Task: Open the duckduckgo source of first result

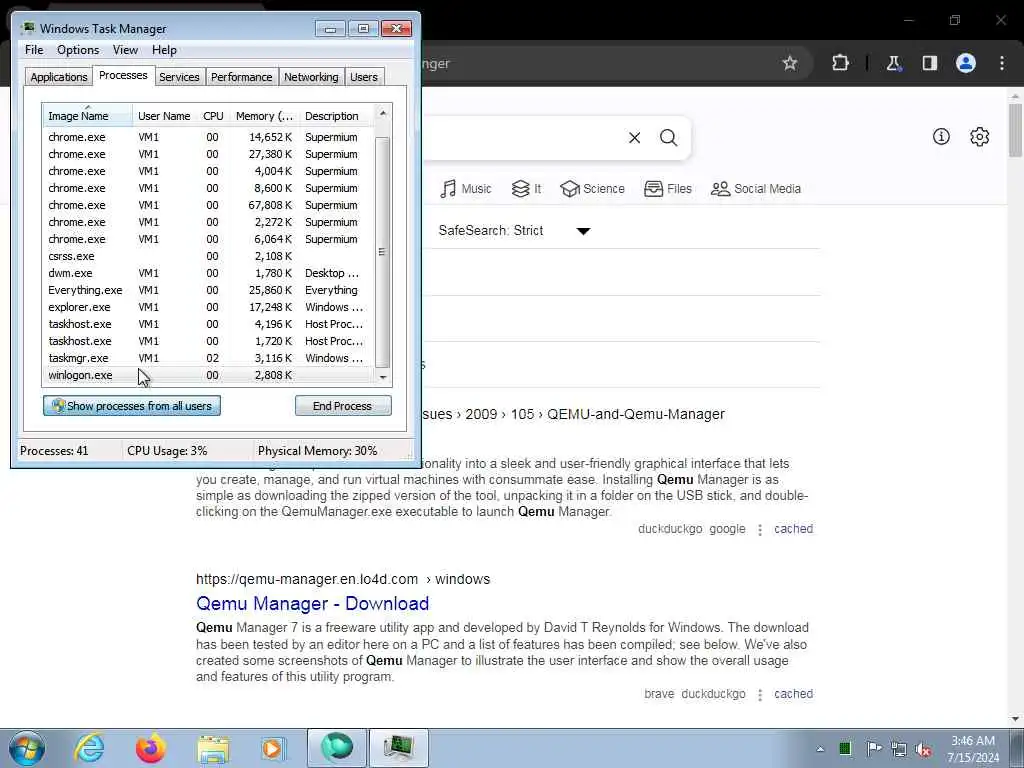Action: [x=670, y=529]
